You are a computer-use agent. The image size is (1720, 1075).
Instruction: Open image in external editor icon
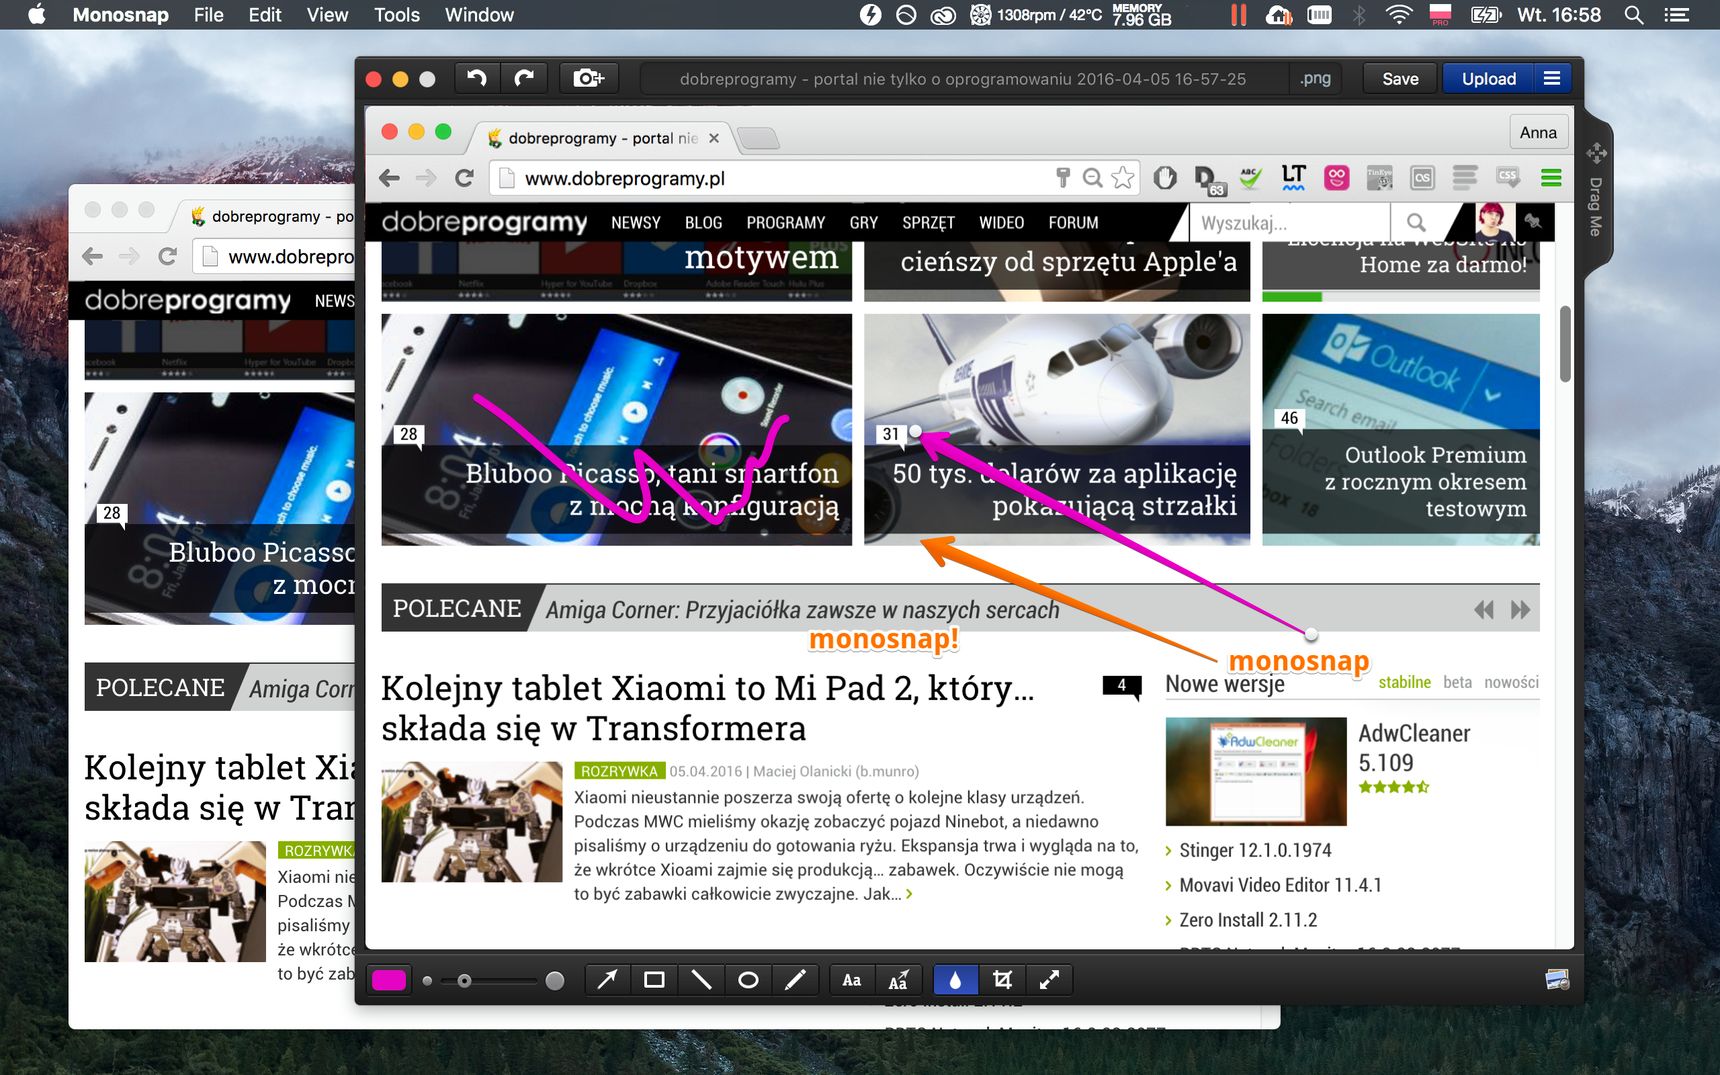[1557, 980]
